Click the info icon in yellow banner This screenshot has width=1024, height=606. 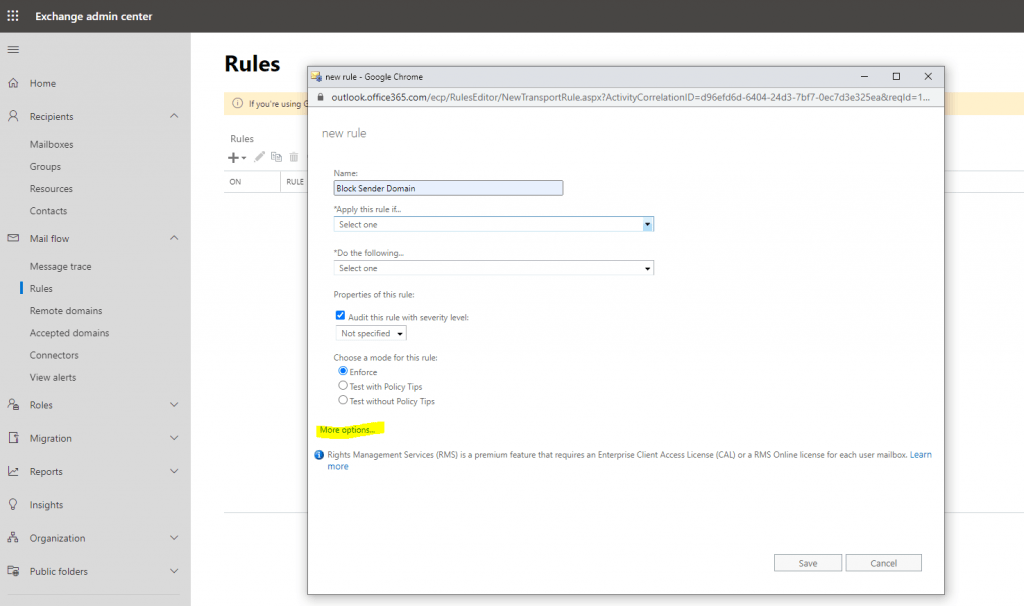(237, 103)
